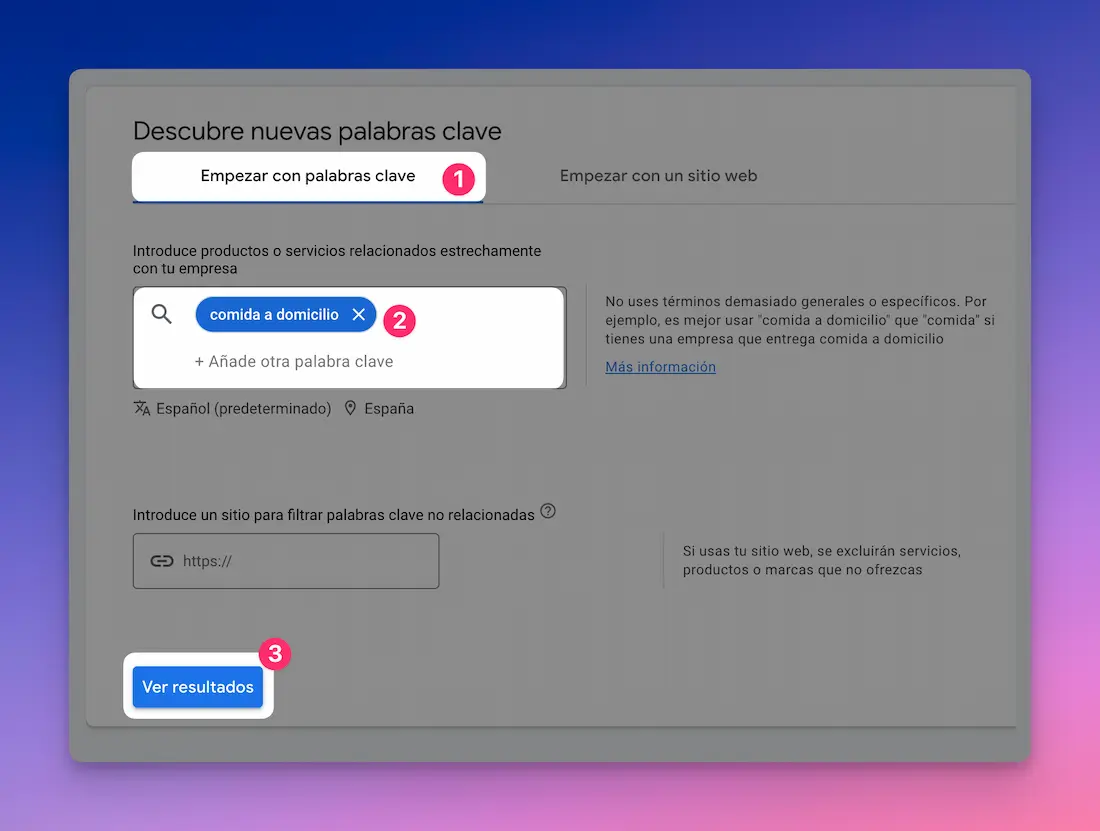Image resolution: width=1100 pixels, height=831 pixels.
Task: Select the 'comida a domicilio' keyword chip
Action: 273,314
